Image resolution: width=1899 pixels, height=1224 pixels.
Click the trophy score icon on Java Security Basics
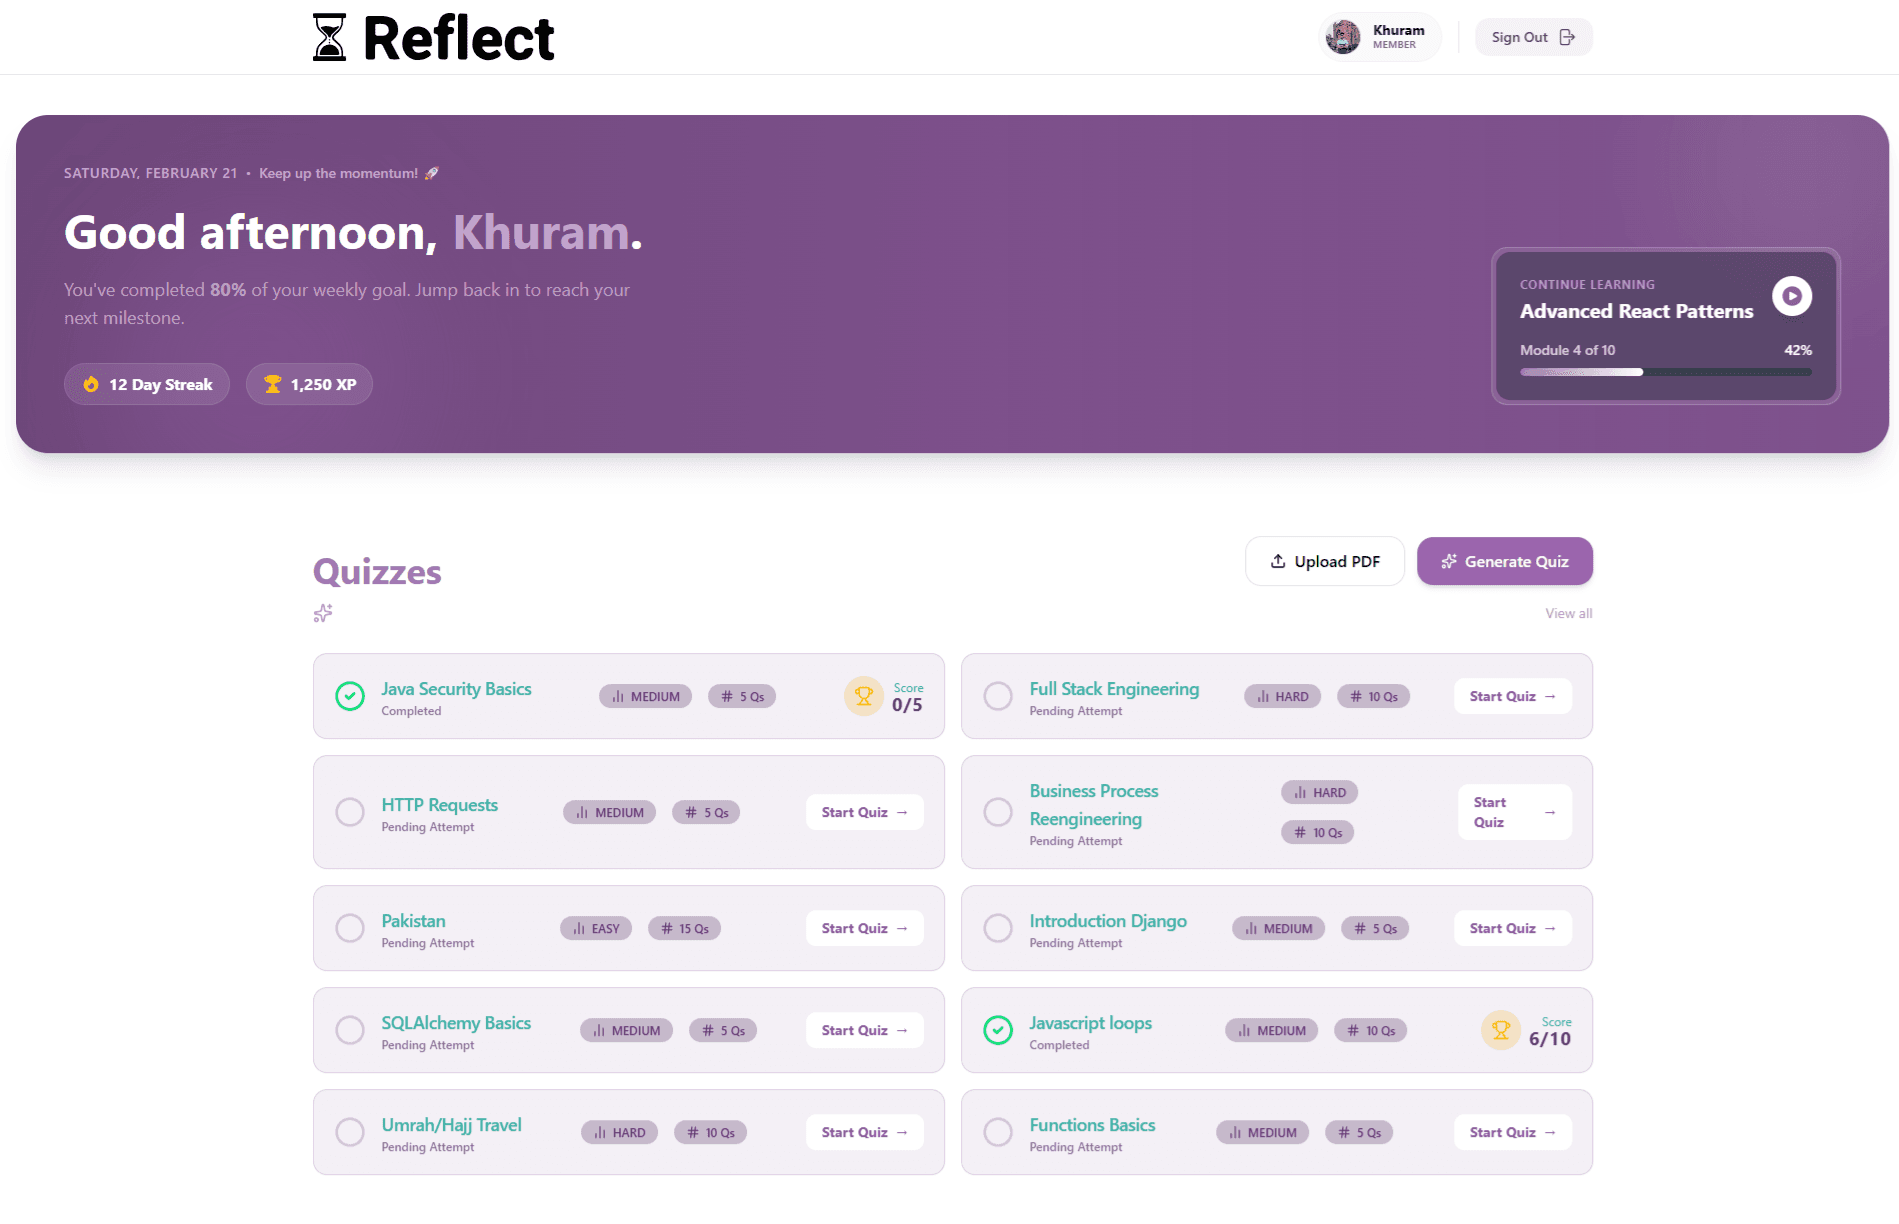pyautogui.click(x=862, y=696)
